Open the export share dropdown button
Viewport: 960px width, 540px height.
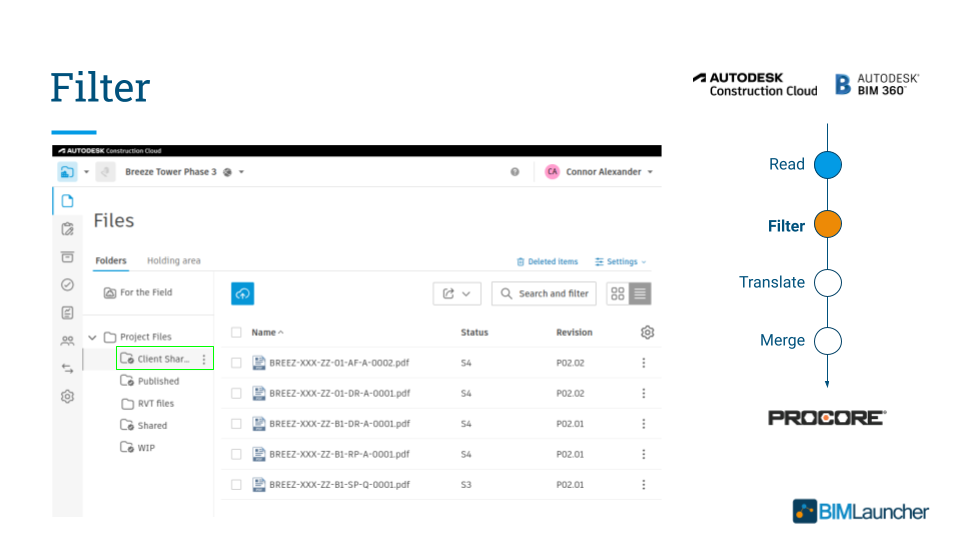point(457,293)
